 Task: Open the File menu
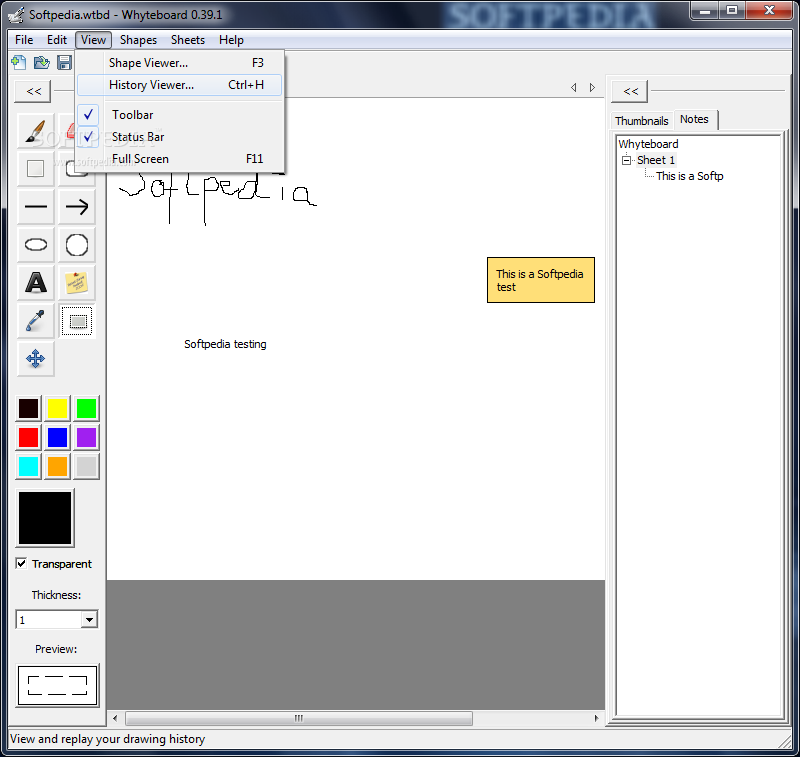(x=24, y=40)
